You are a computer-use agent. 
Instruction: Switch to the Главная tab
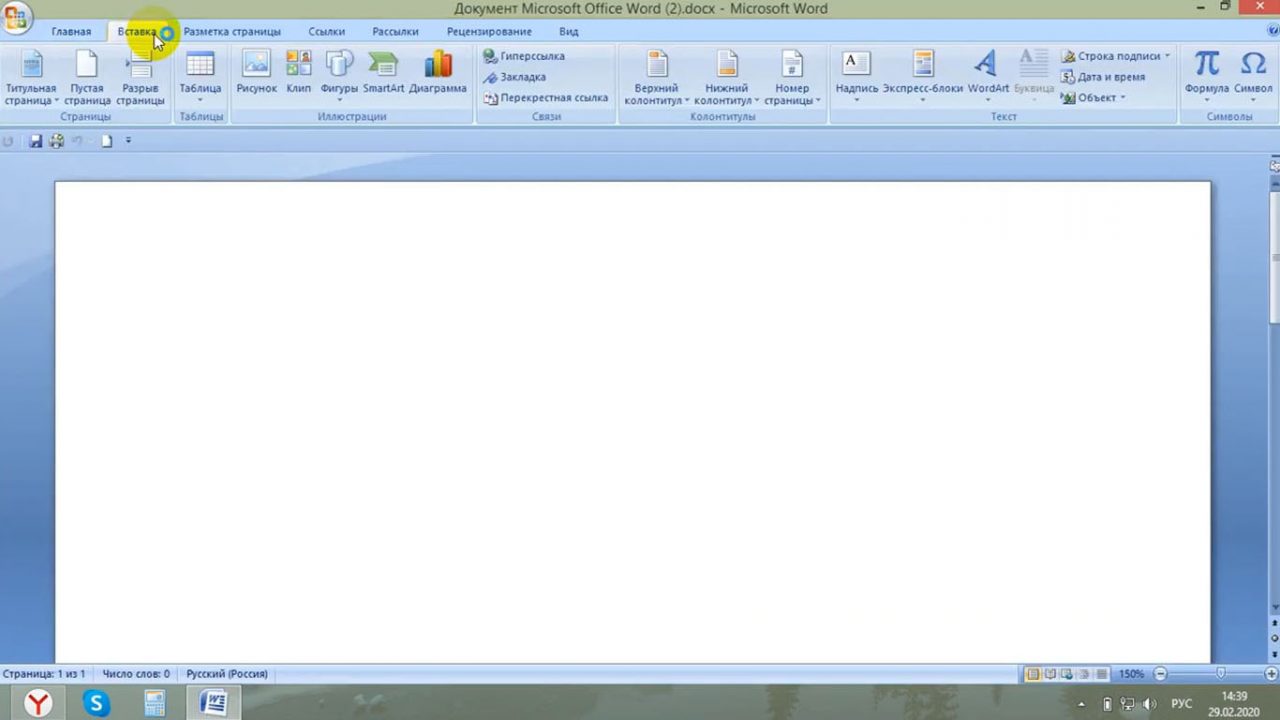pos(71,32)
